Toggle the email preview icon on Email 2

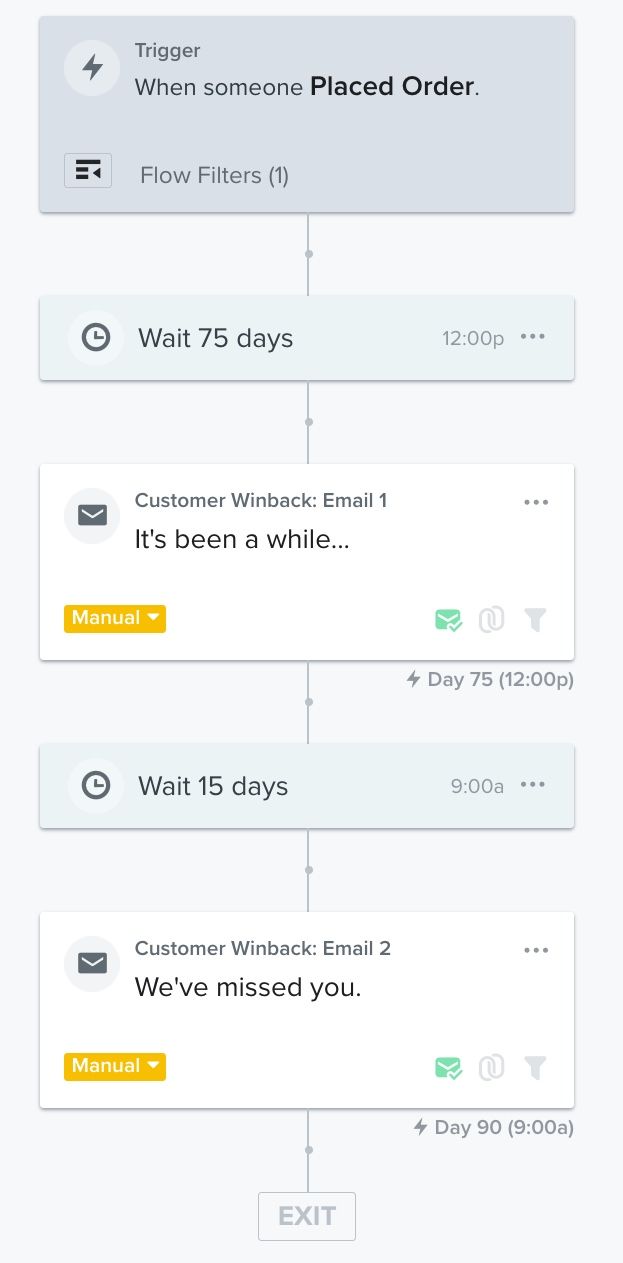[448, 1068]
